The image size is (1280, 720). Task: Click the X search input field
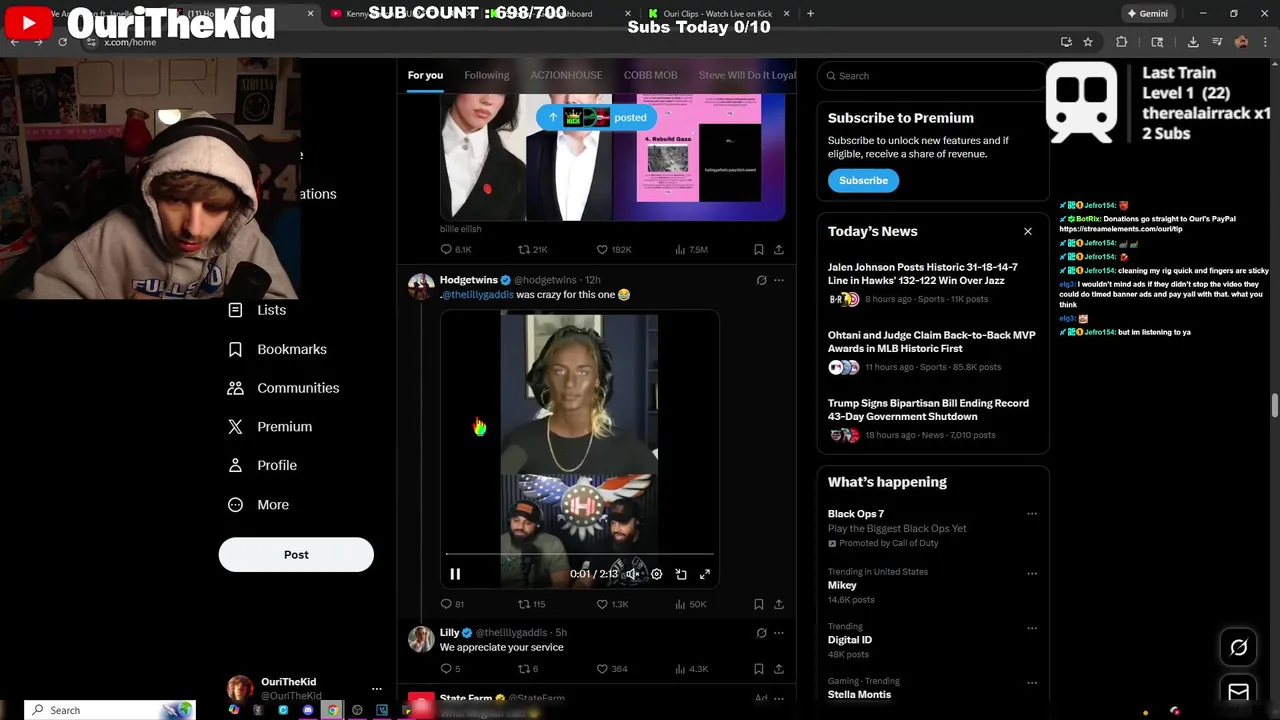[x=931, y=76]
